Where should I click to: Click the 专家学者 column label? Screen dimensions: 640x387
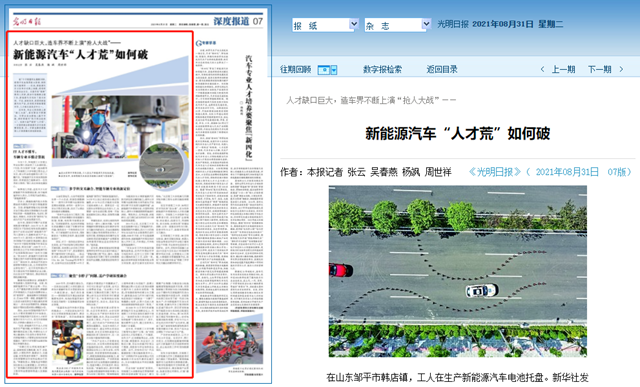pyautogui.click(x=206, y=43)
